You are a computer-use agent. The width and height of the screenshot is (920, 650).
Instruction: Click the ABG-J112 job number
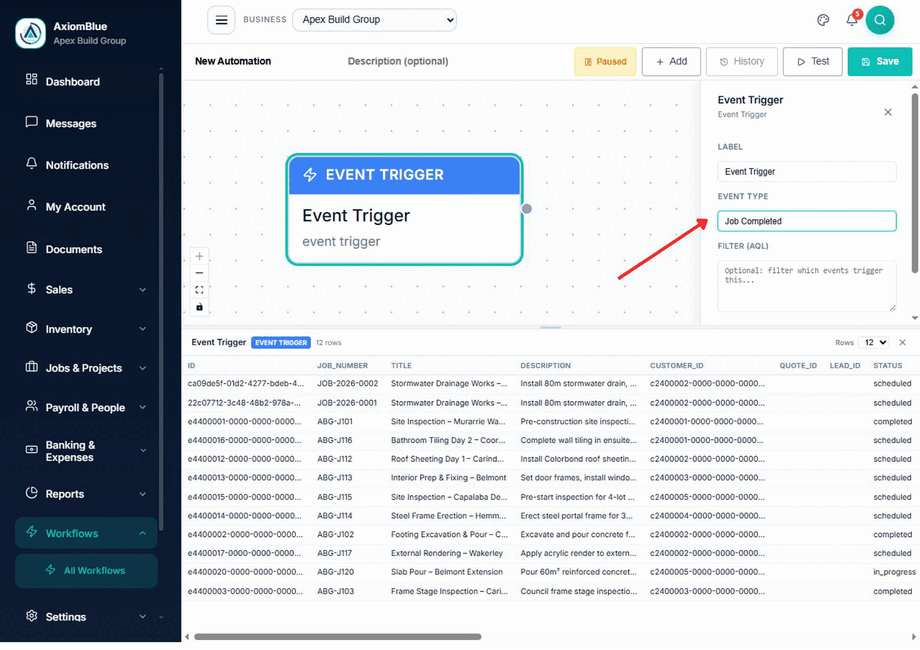334,459
